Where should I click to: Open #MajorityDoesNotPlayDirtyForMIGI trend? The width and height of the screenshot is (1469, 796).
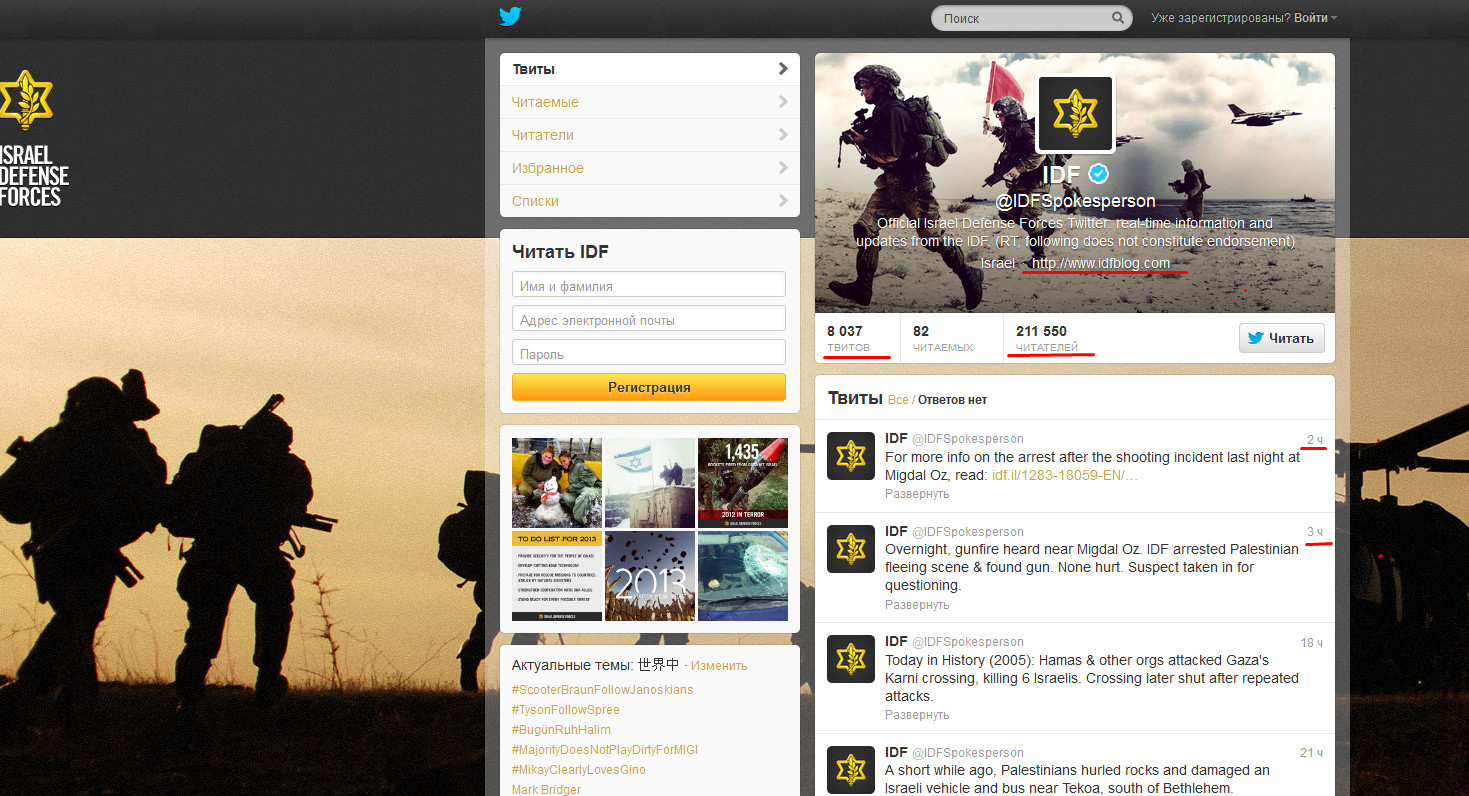(605, 750)
